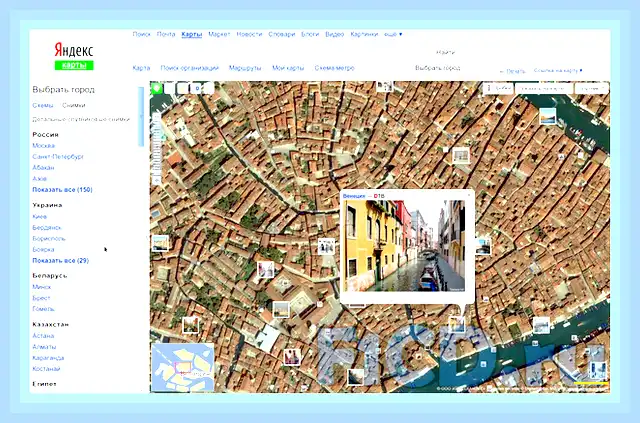
Task: Open the Показать на карте dropdown
Action: coord(544,88)
